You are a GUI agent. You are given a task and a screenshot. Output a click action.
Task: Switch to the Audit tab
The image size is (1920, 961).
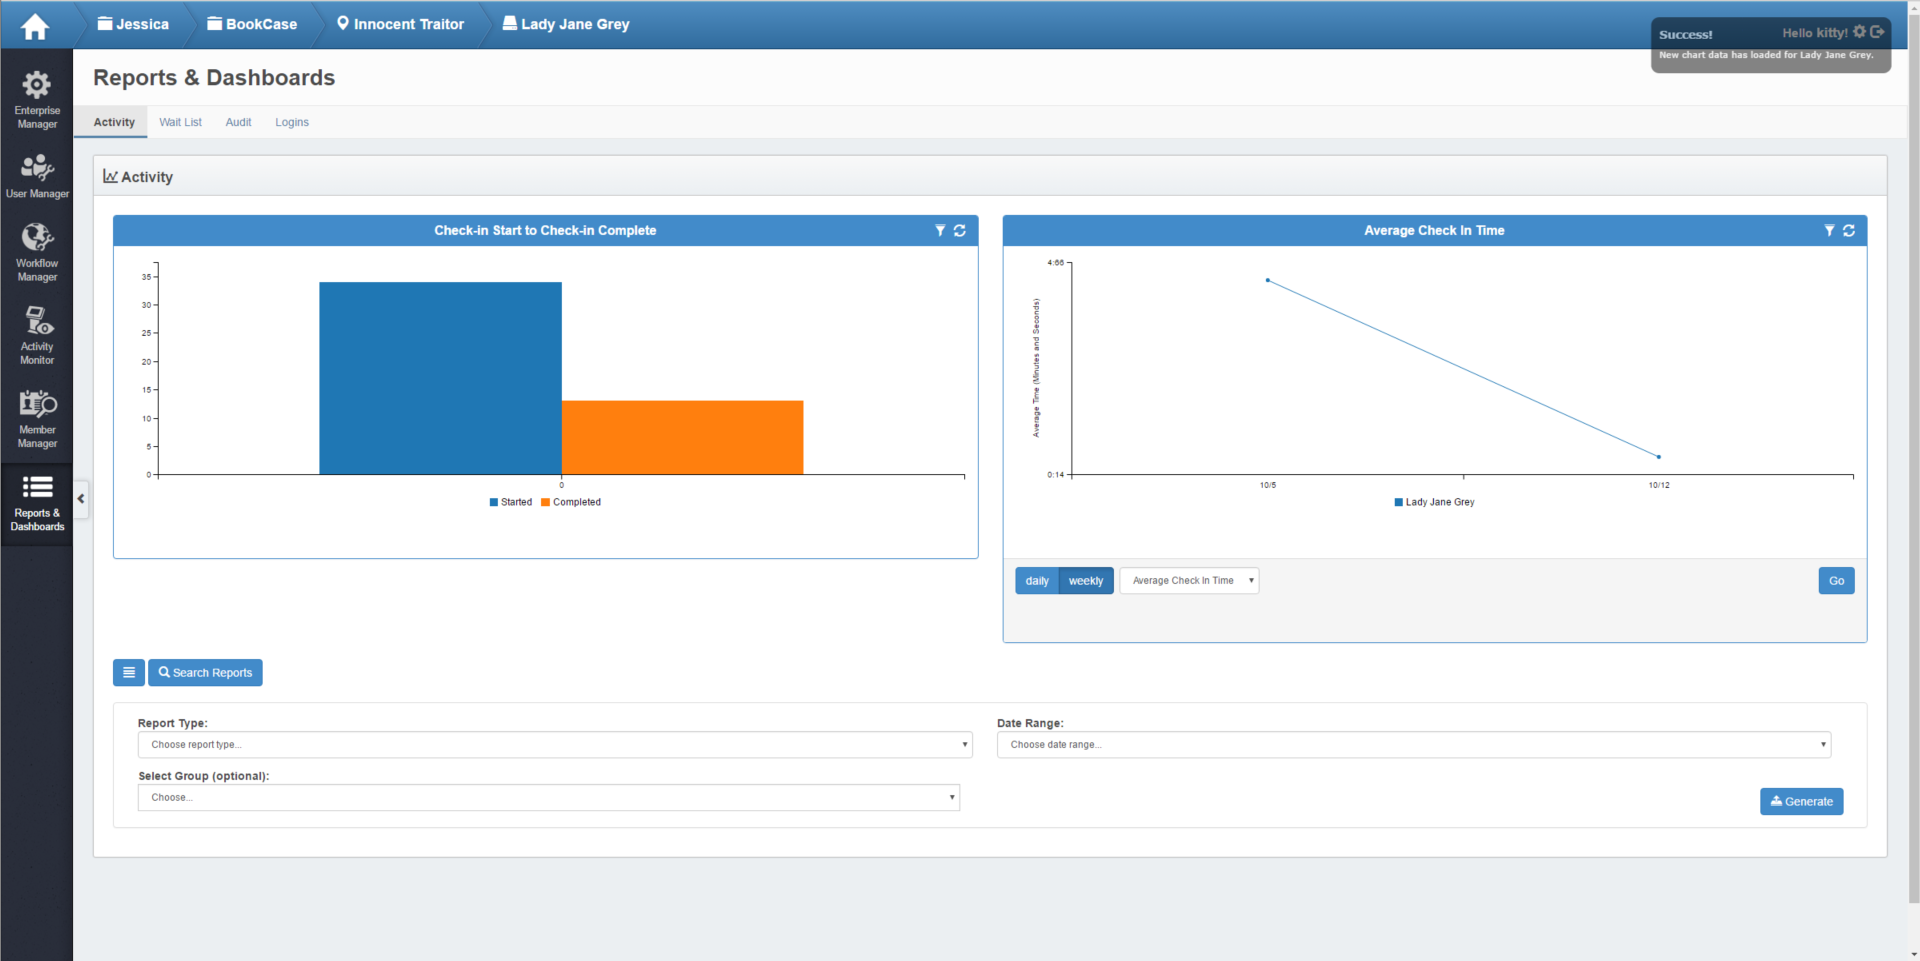[238, 123]
